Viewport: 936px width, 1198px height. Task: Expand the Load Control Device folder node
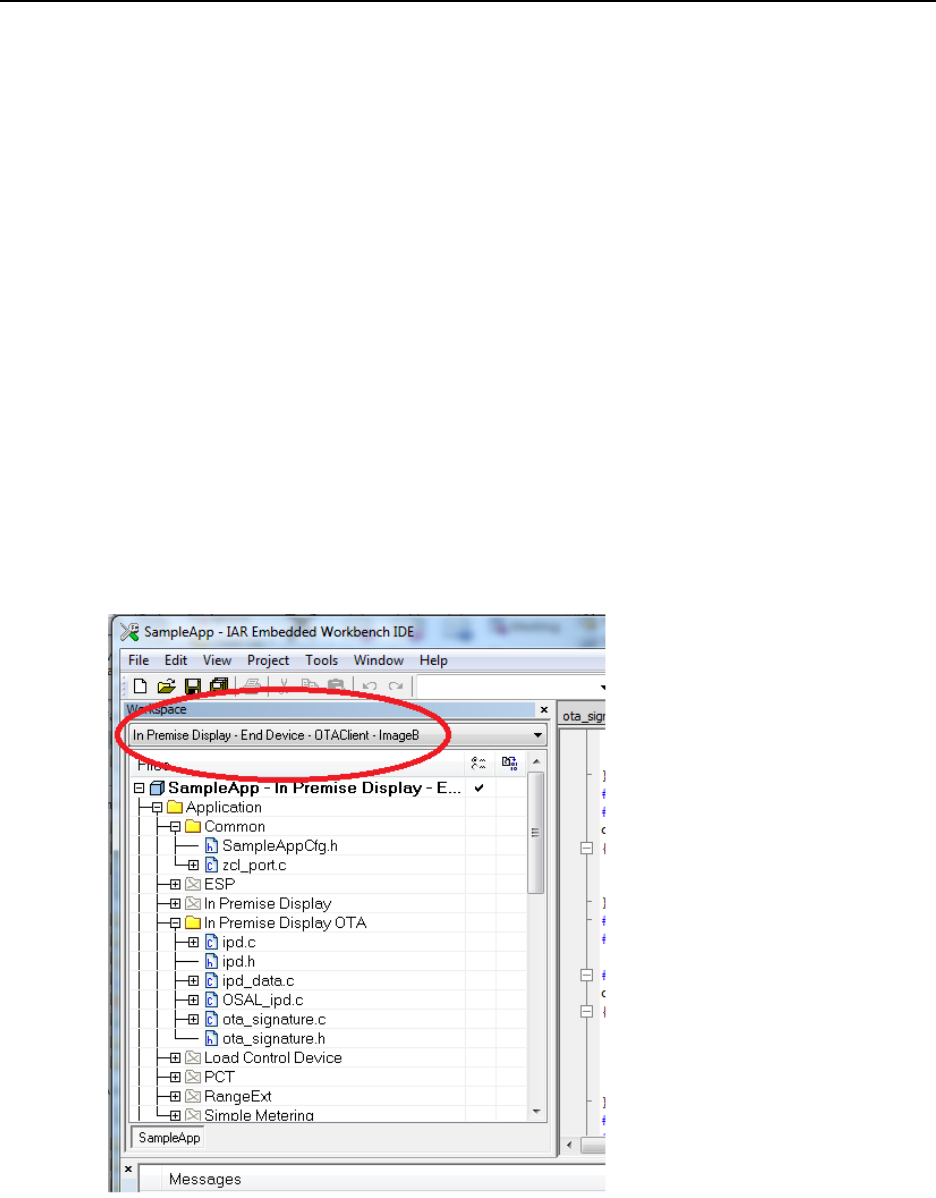coord(175,1057)
